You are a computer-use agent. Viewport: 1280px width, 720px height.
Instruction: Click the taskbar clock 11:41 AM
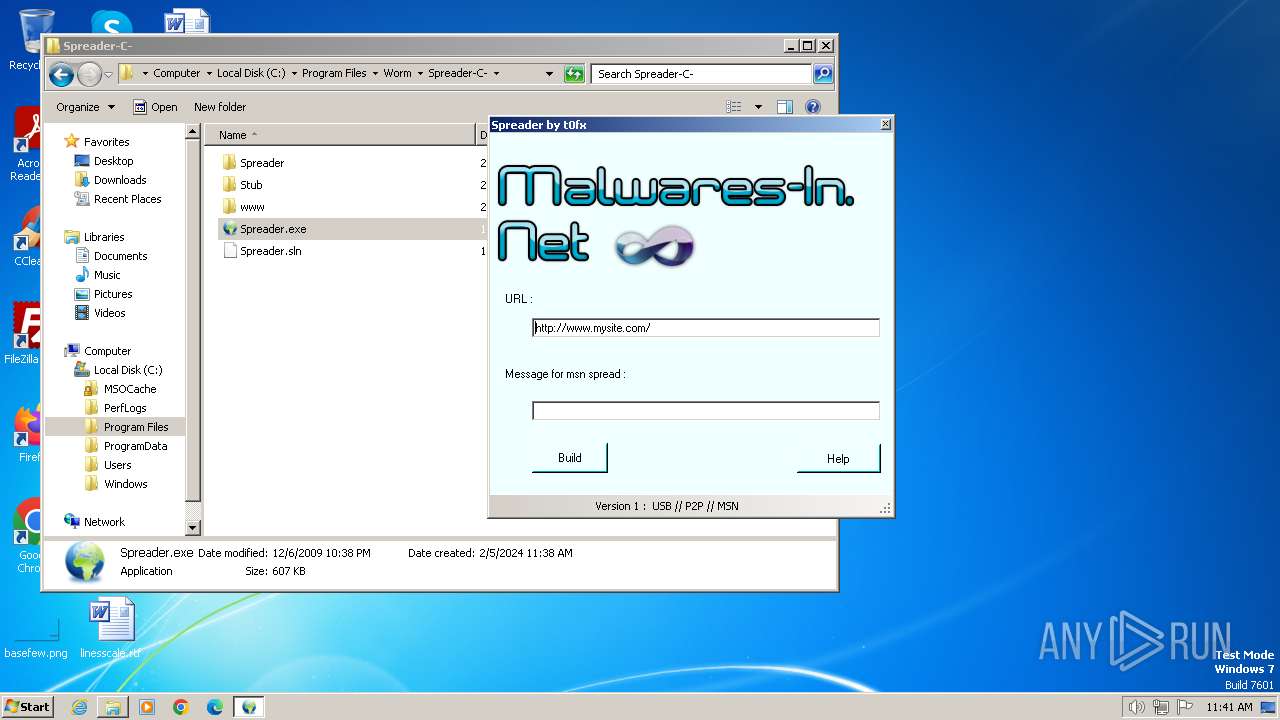(x=1229, y=707)
